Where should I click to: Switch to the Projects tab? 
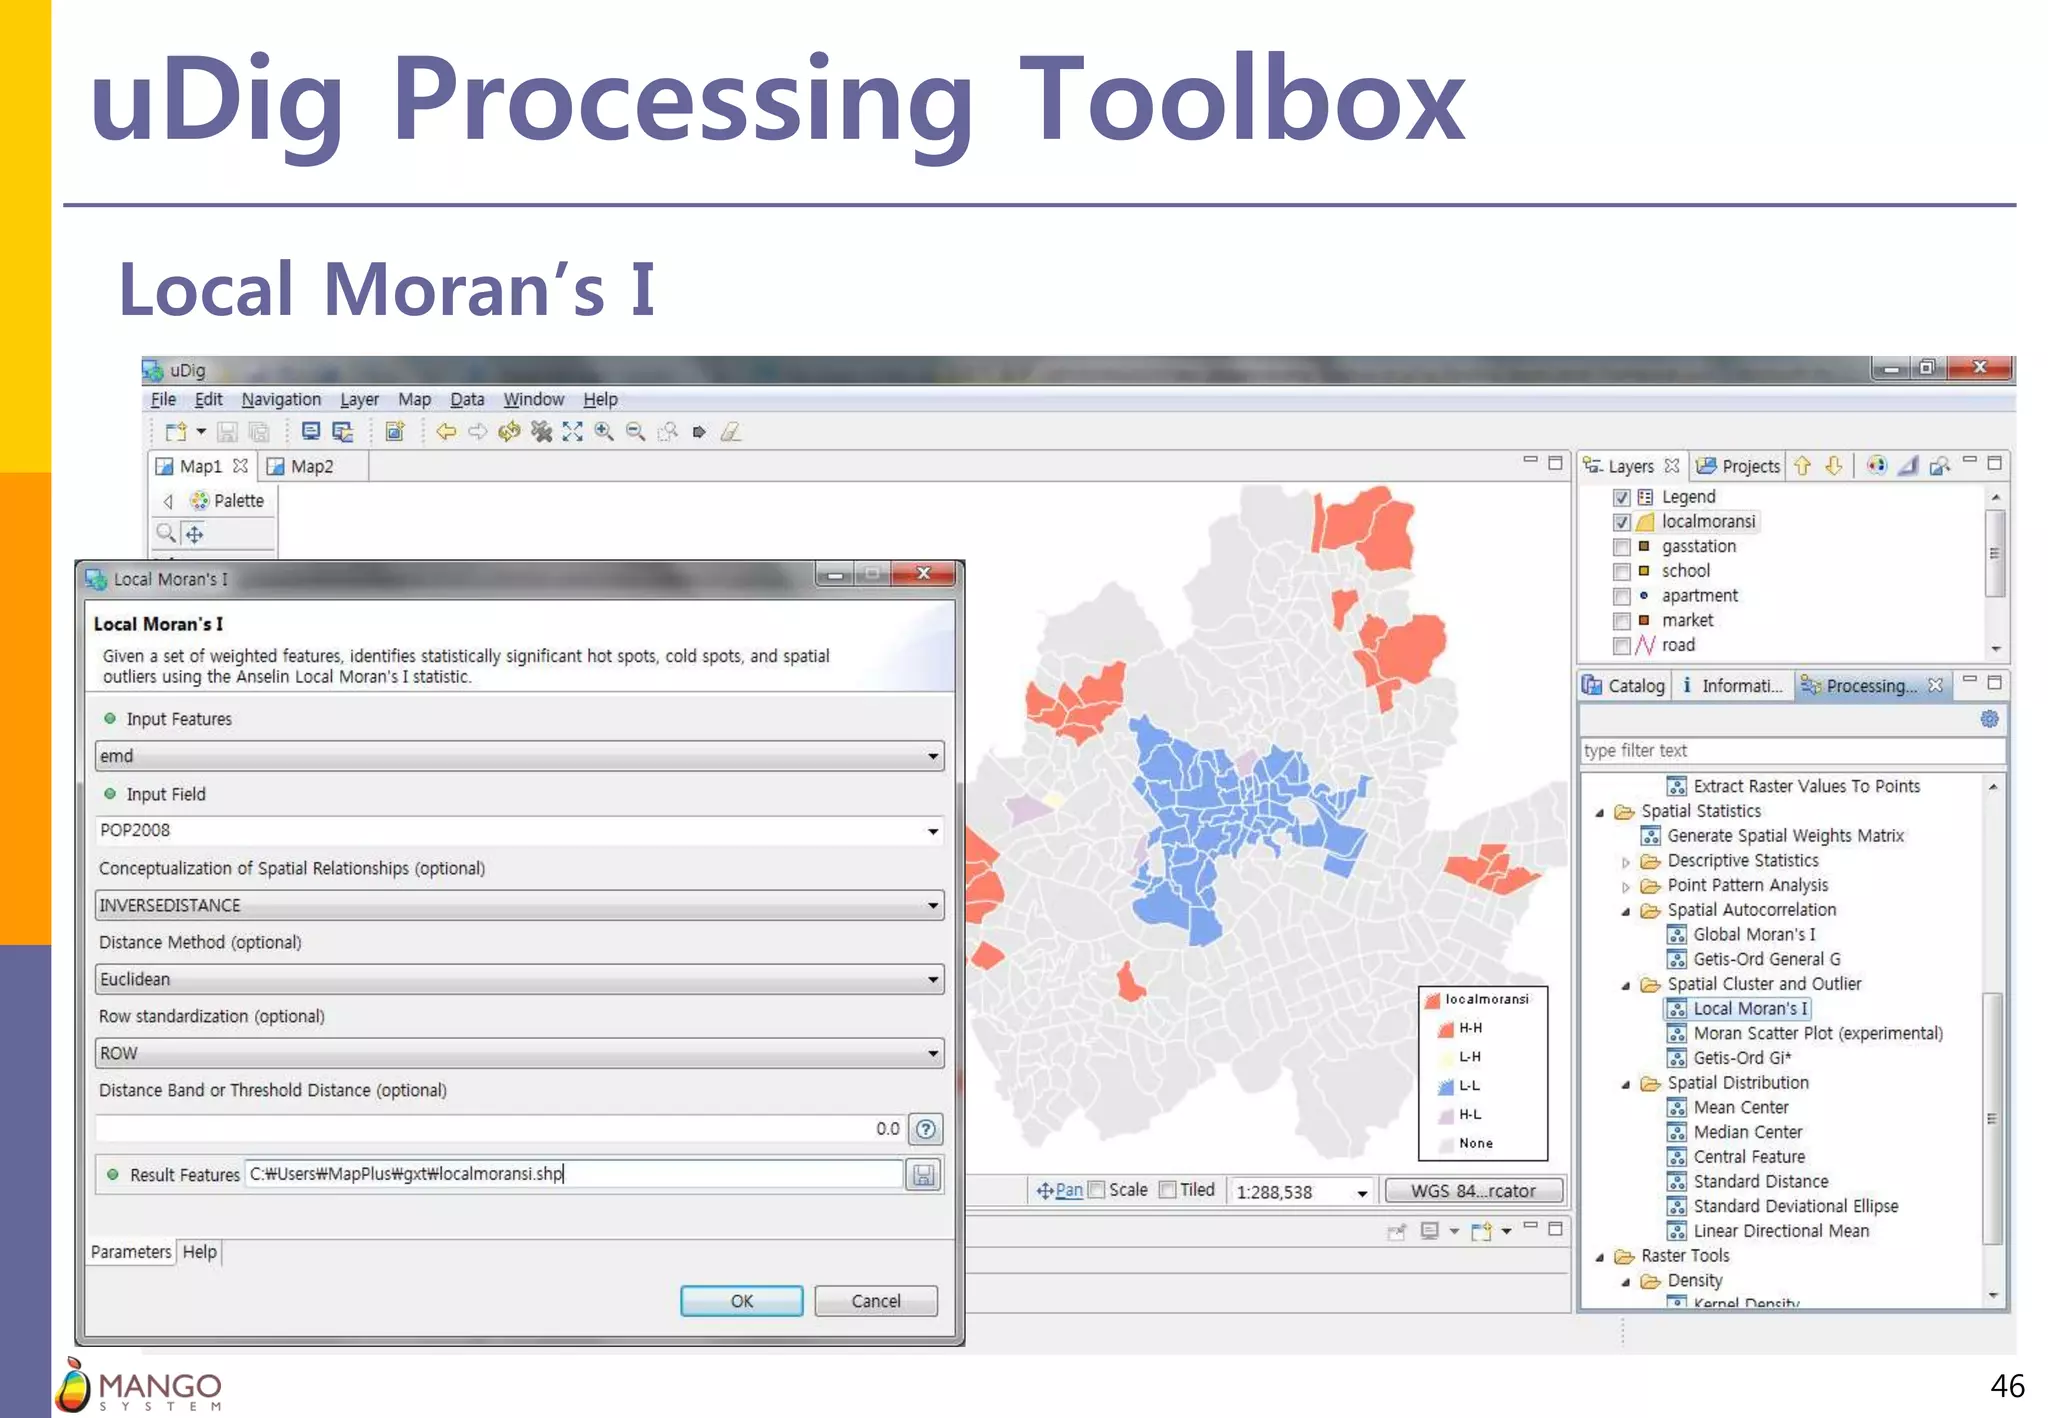(1738, 466)
